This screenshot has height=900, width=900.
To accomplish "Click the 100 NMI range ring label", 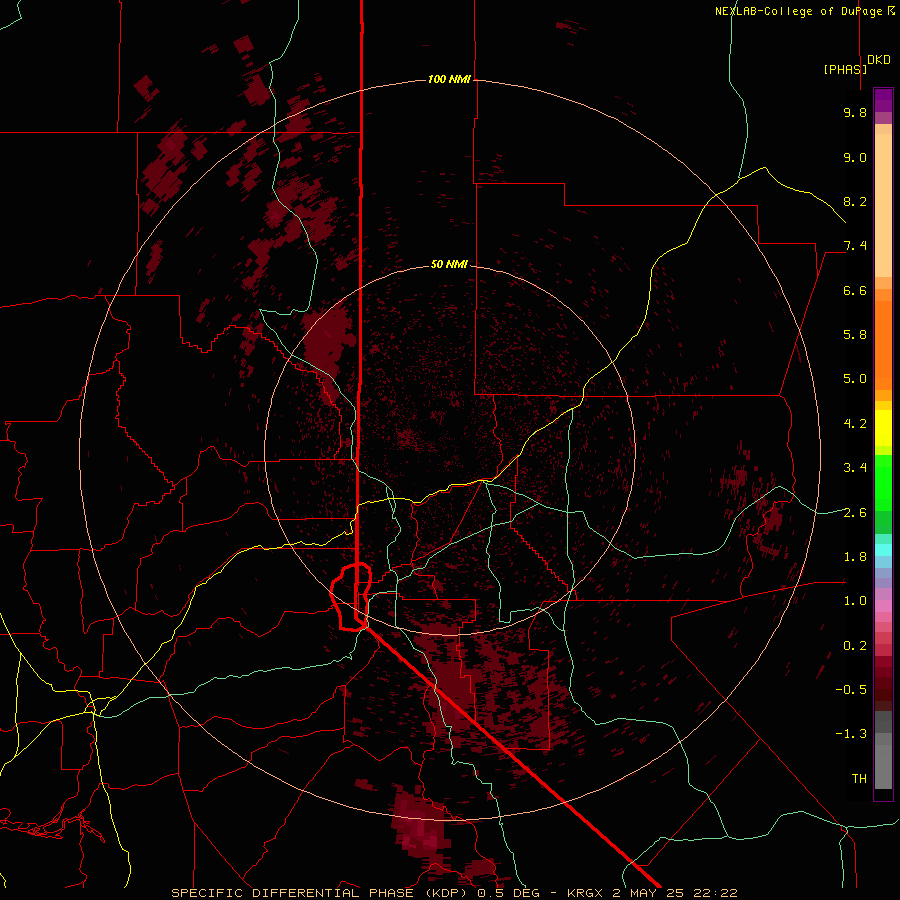I will coord(449,79).
